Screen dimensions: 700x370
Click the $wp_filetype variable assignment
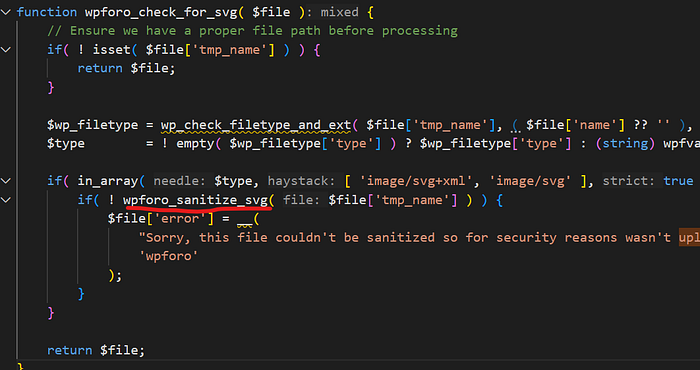click(x=92, y=125)
